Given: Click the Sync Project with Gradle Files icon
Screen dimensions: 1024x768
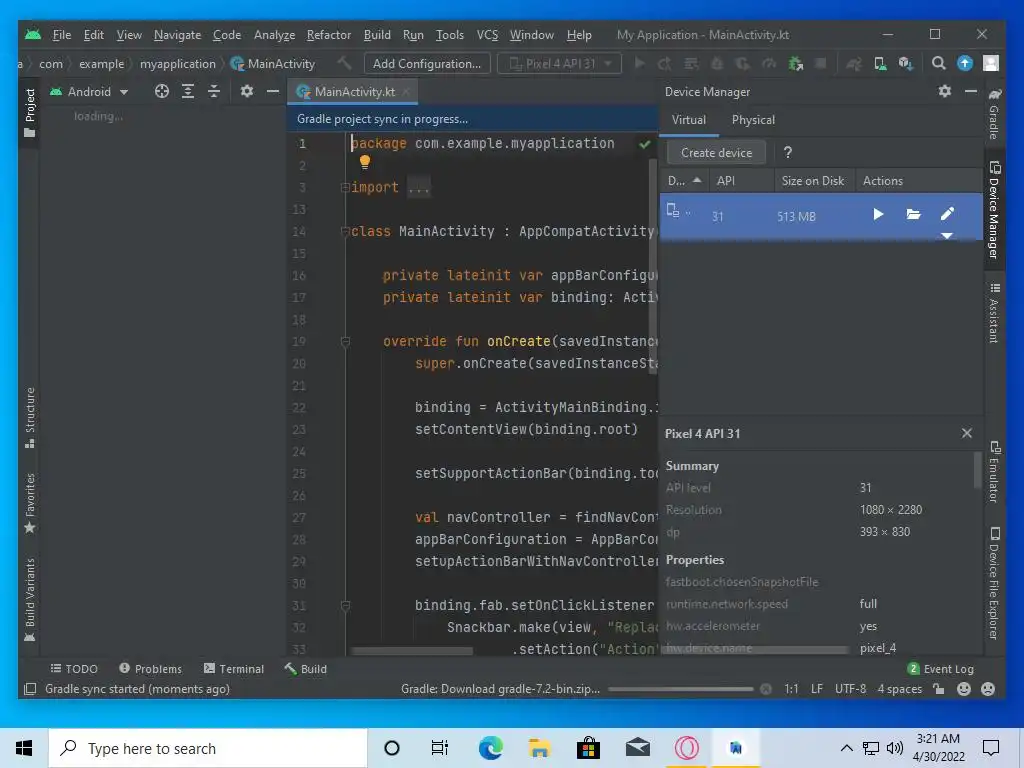Looking at the screenshot, I should [x=854, y=63].
